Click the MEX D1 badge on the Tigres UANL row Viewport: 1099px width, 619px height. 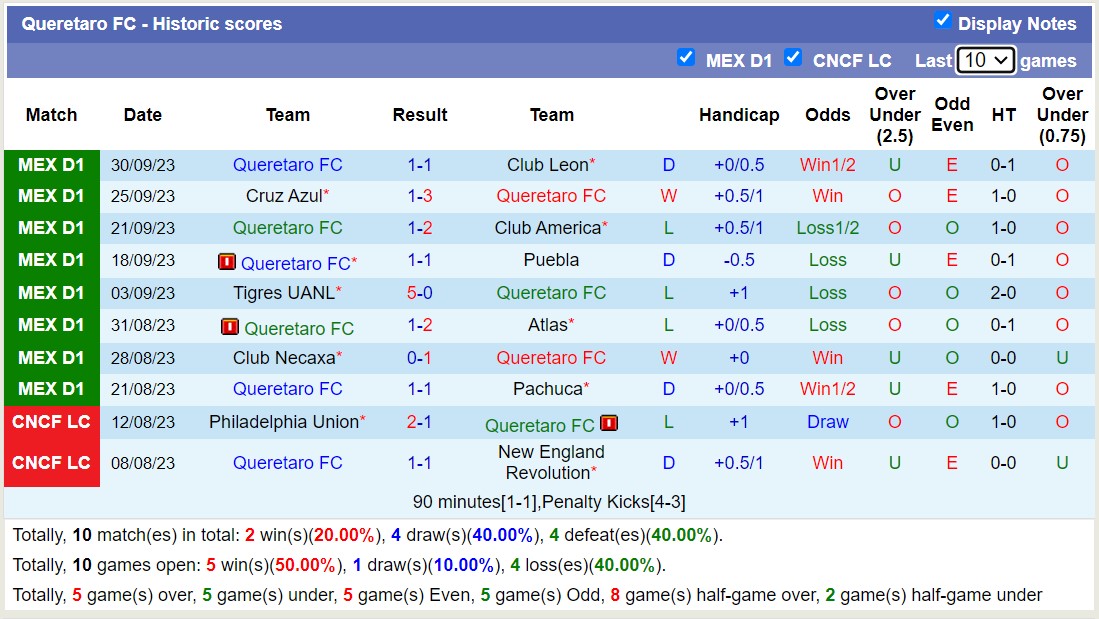click(51, 293)
